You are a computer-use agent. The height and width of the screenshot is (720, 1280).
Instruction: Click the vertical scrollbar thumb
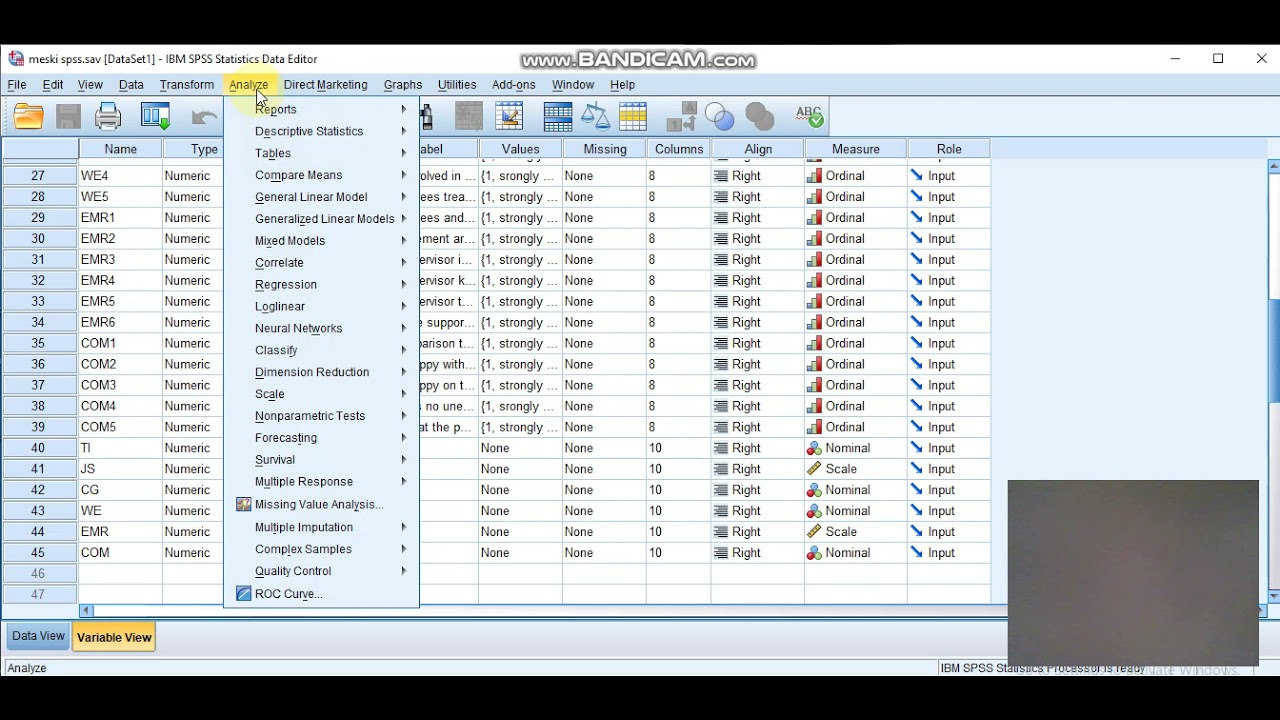1274,351
